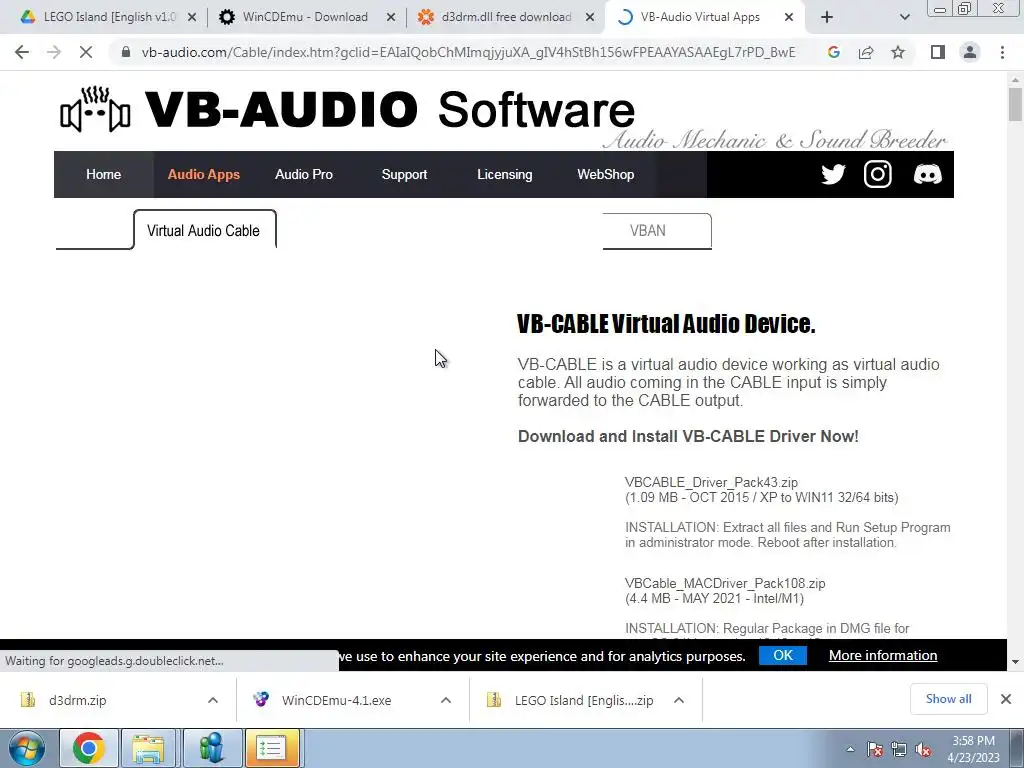Expand WinCDEmu-4.1.exe download options
The width and height of the screenshot is (1024, 768).
coord(446,700)
